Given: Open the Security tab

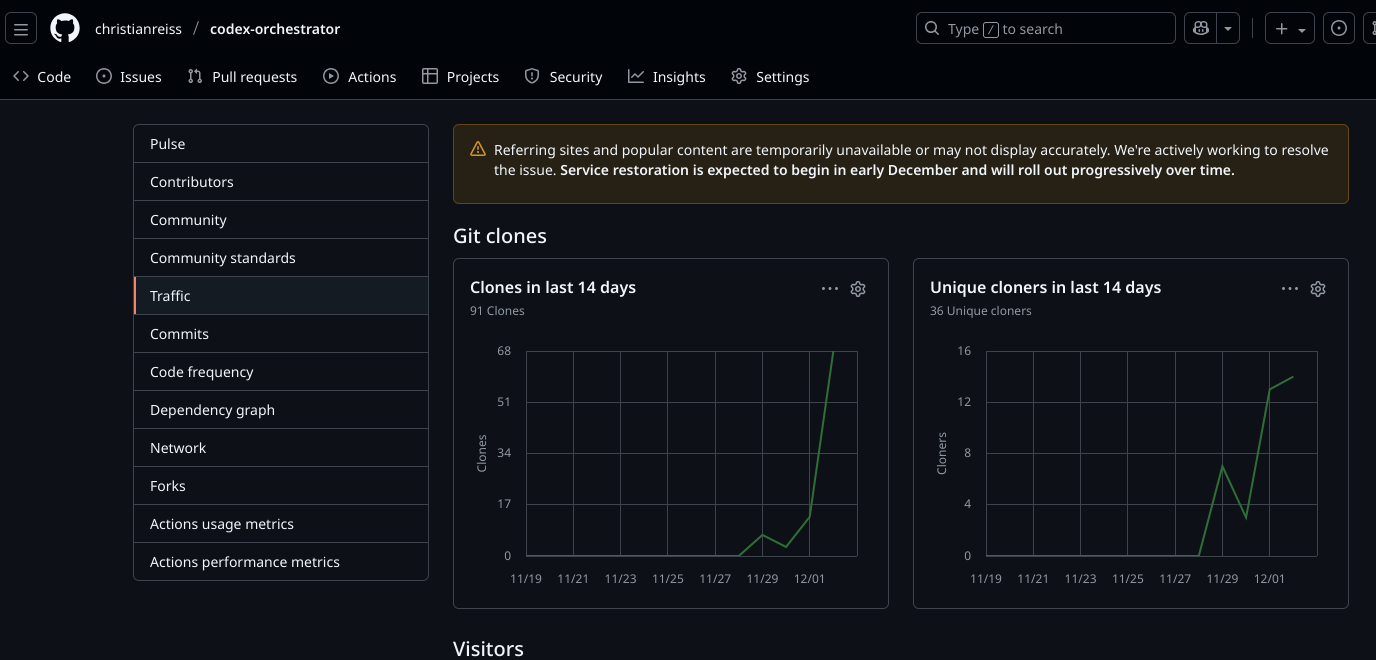Looking at the screenshot, I should tap(564, 77).
